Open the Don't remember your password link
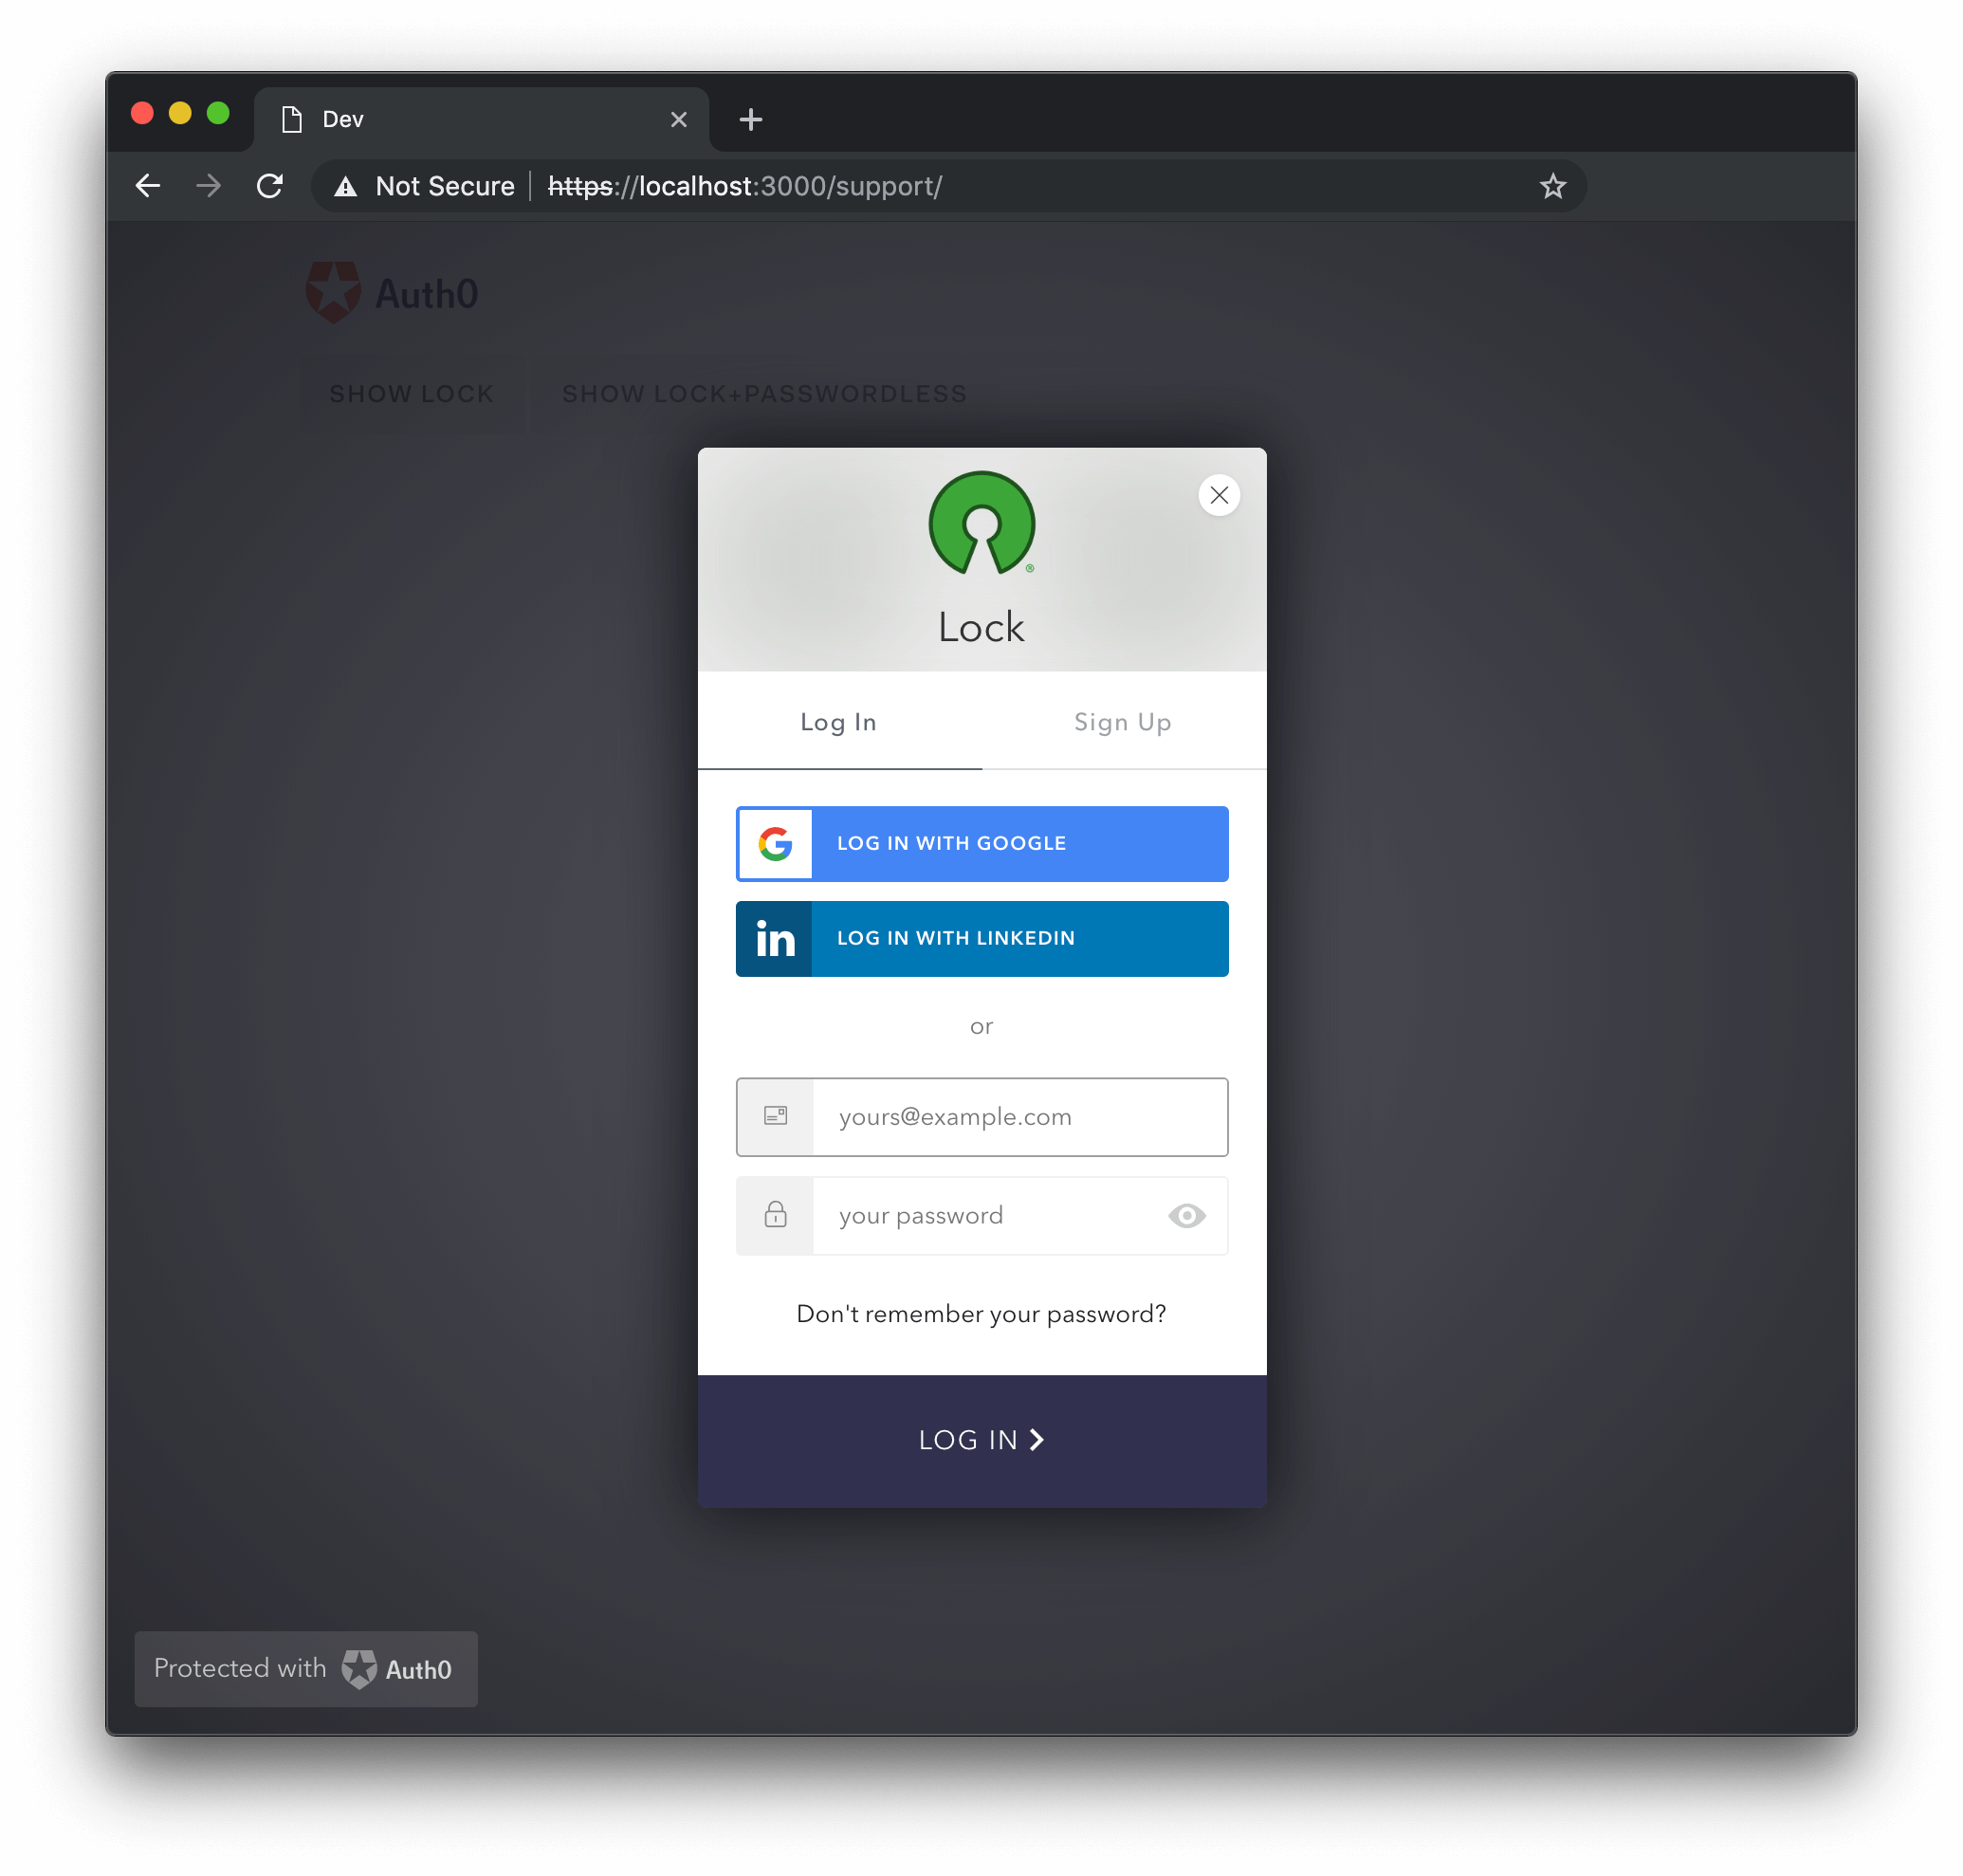 coord(981,1313)
